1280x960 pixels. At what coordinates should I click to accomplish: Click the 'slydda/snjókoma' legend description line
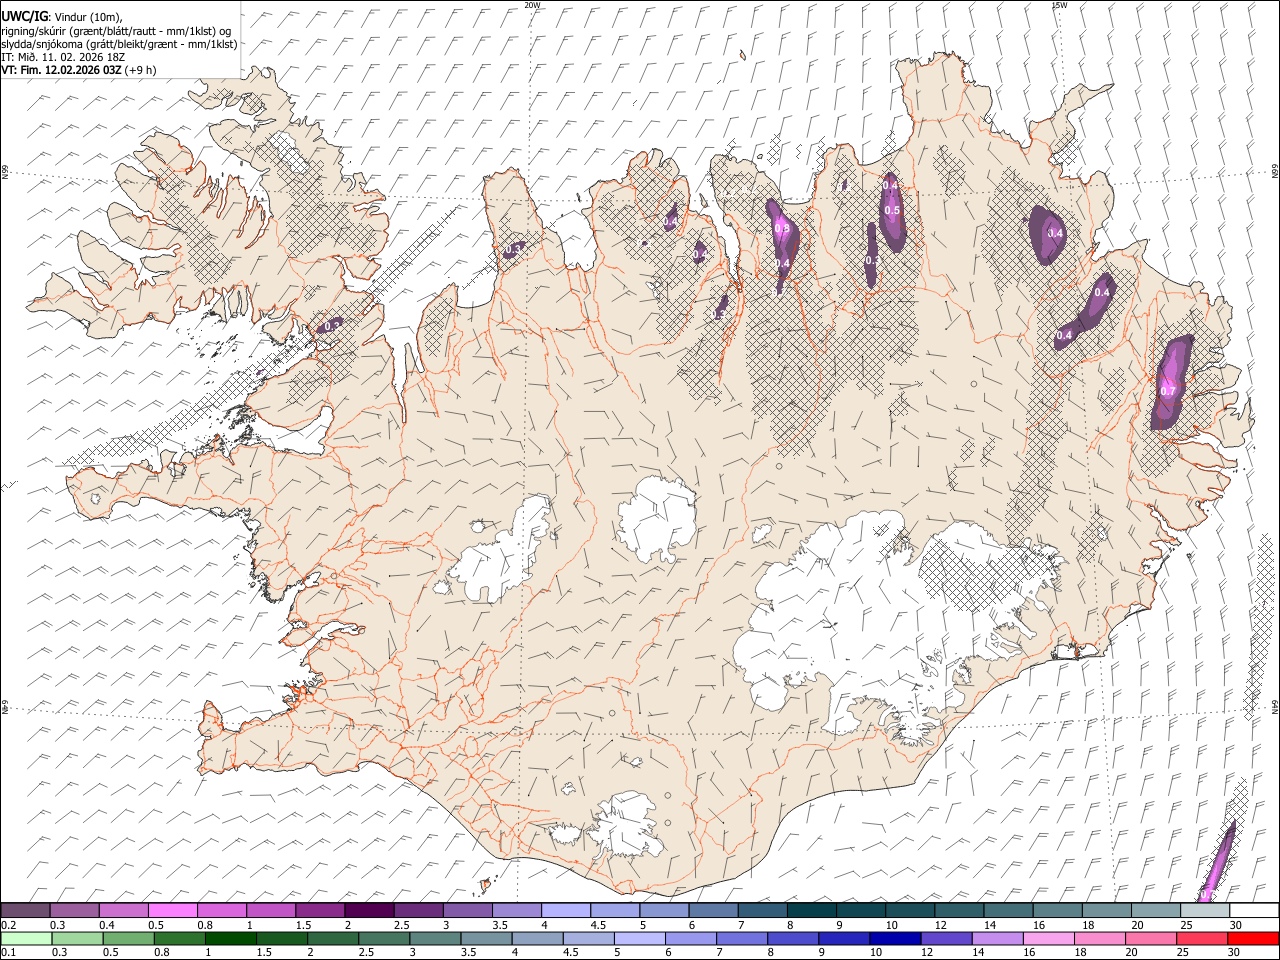point(119,44)
